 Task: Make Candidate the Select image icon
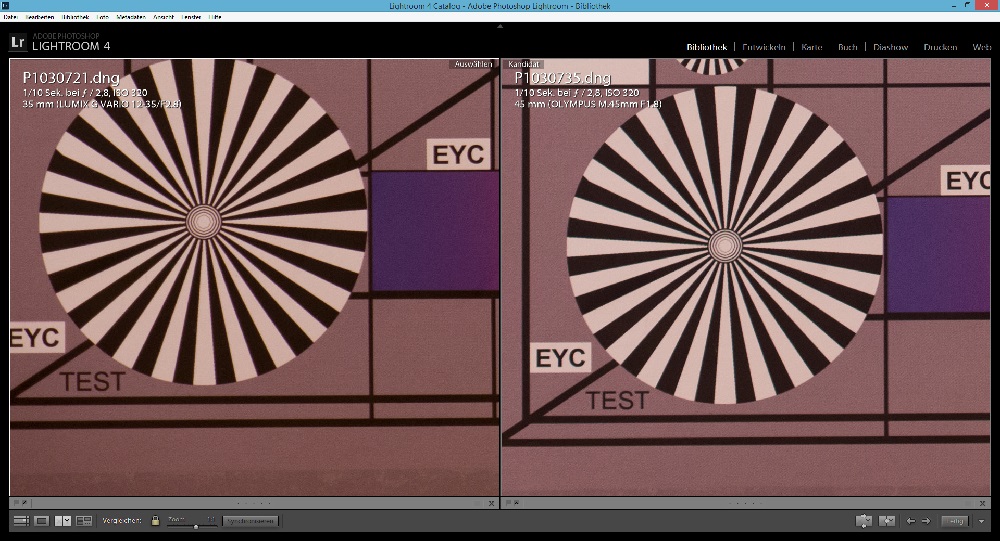886,521
